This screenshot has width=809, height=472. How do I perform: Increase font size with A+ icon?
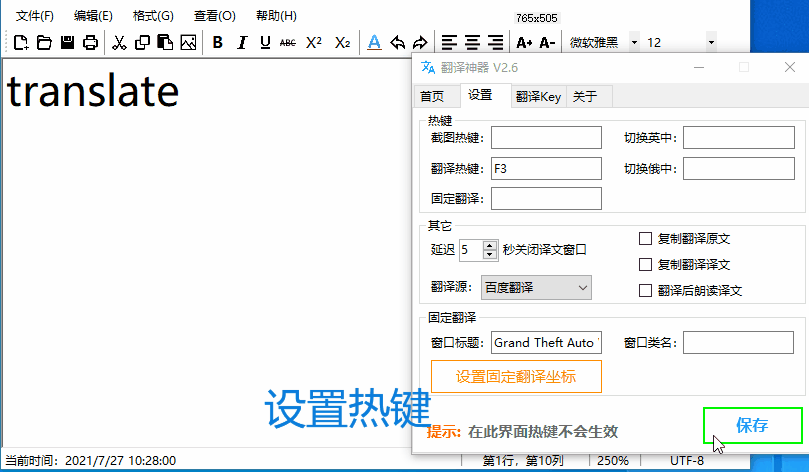524,42
